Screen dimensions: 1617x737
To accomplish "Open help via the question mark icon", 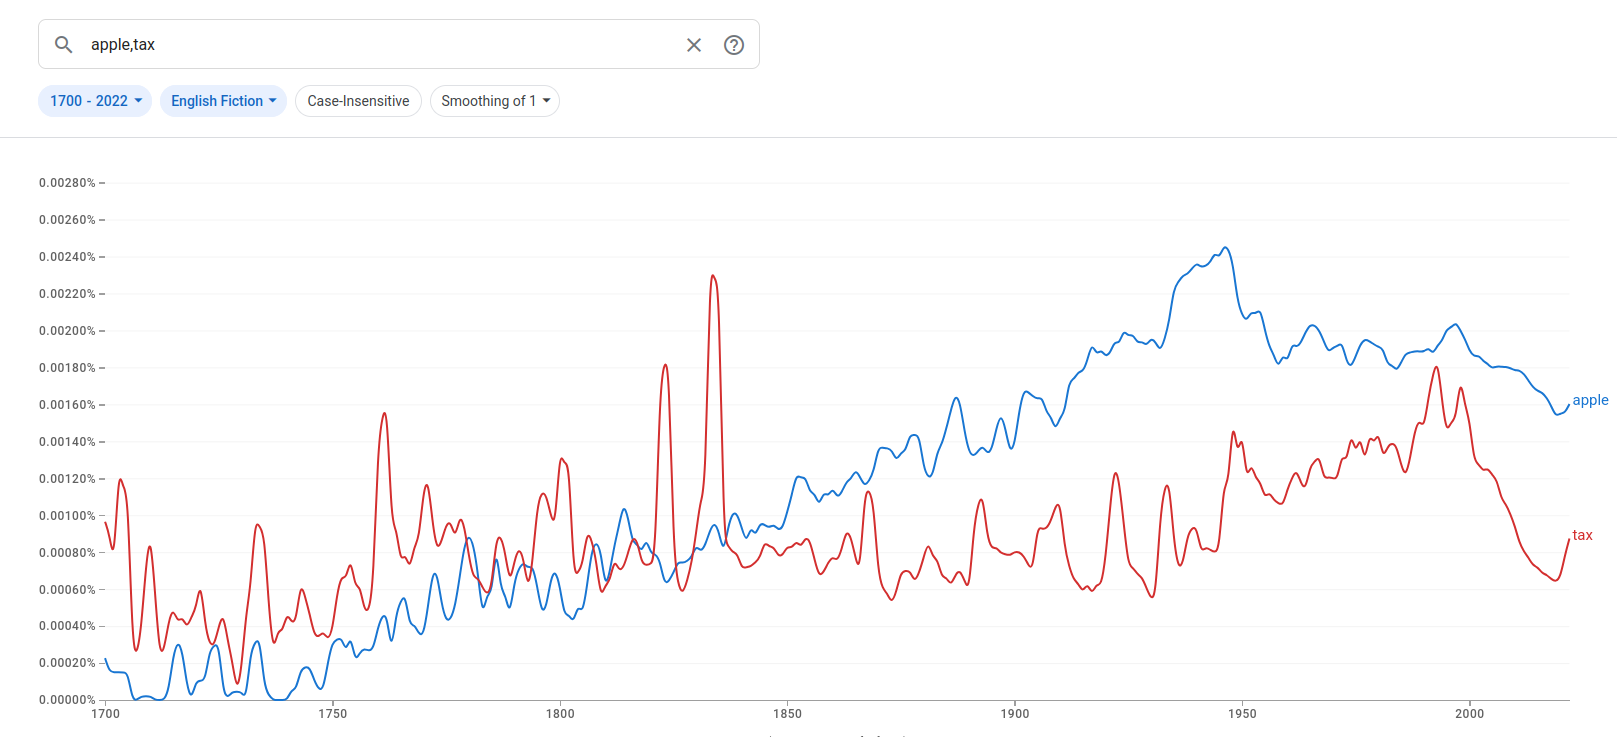I will pos(734,45).
